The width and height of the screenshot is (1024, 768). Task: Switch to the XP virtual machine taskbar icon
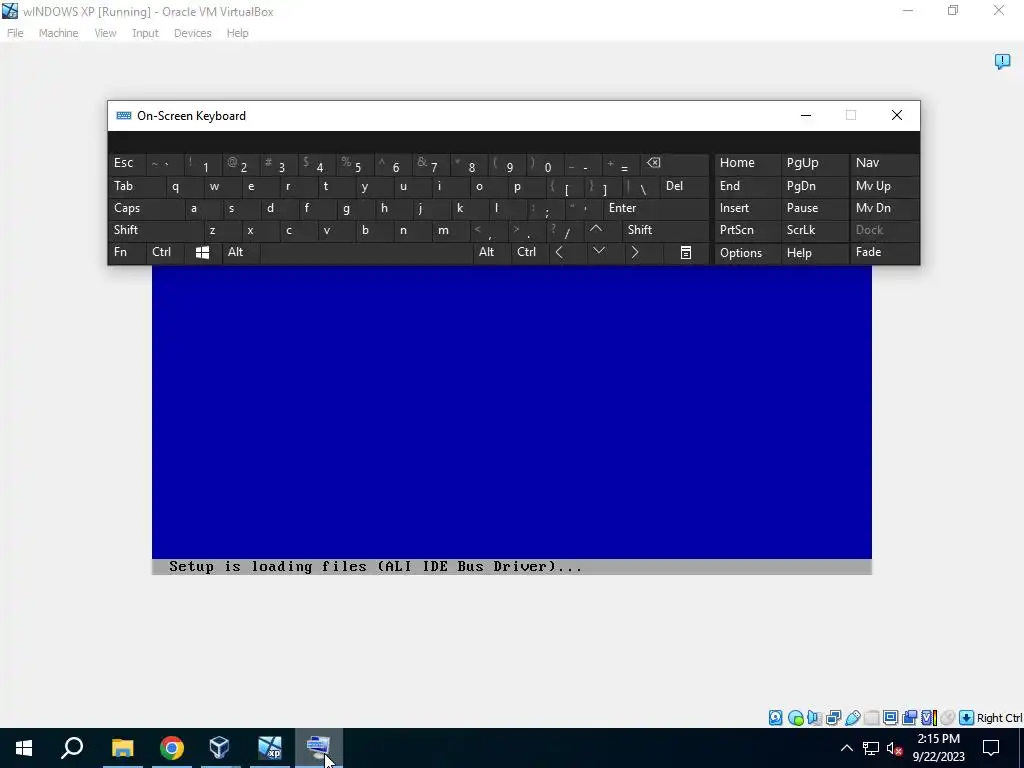[269, 748]
